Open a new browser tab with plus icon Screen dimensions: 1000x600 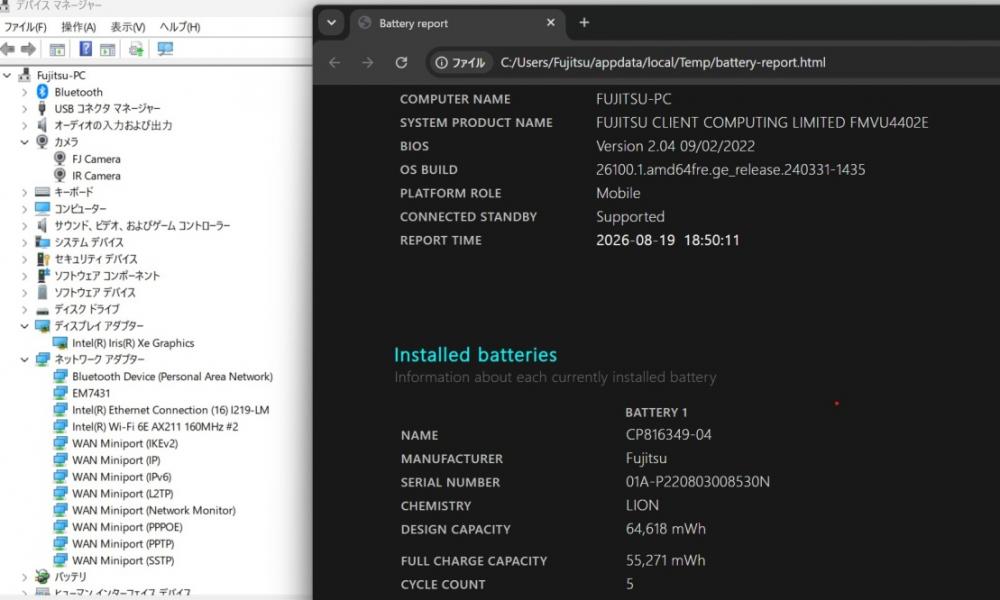tap(584, 23)
